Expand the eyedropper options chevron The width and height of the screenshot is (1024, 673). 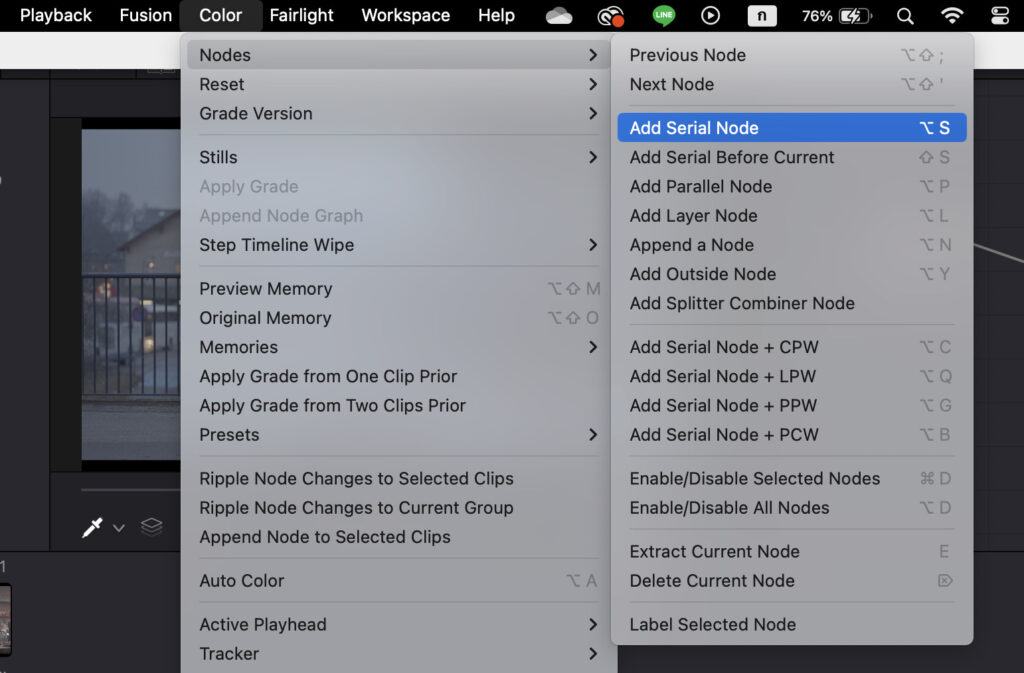pos(118,528)
